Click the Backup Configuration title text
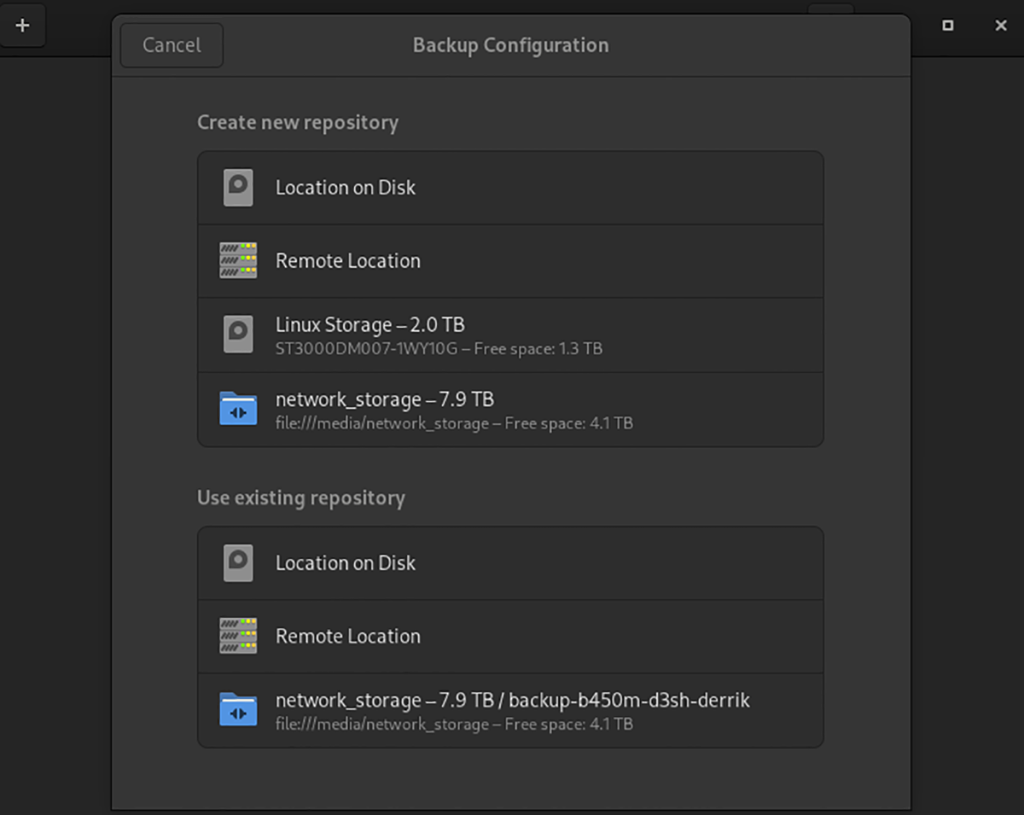Viewport: 1024px width, 815px height. (x=510, y=45)
